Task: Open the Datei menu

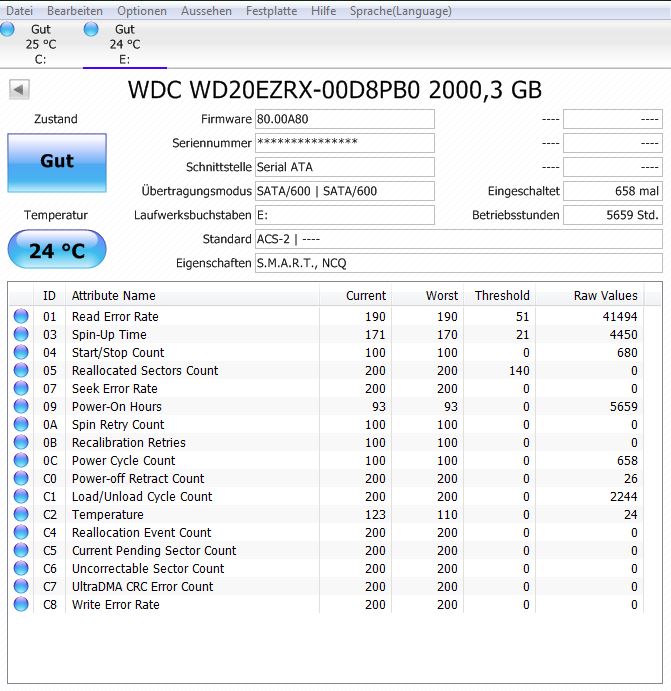Action: click(x=19, y=11)
